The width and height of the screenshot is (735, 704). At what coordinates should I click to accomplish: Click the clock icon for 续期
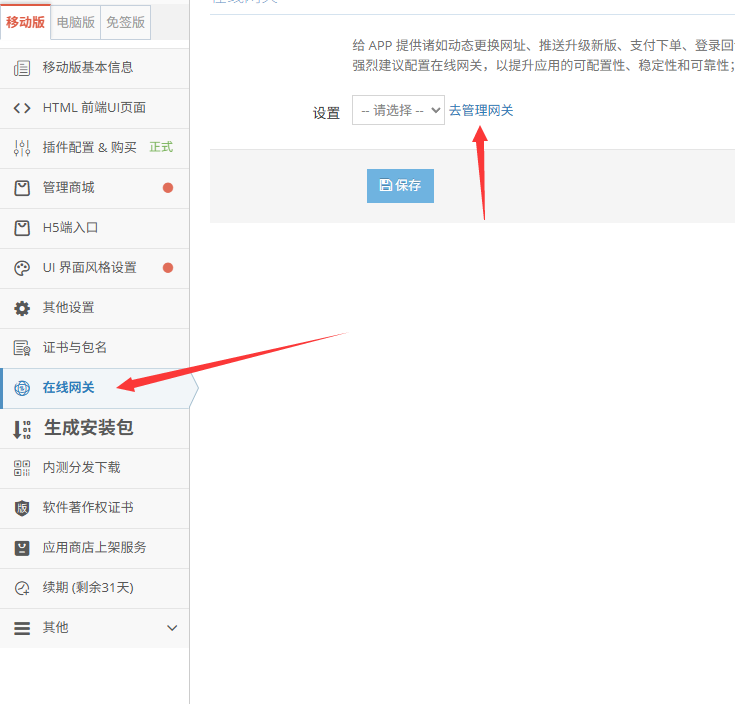[x=22, y=588]
